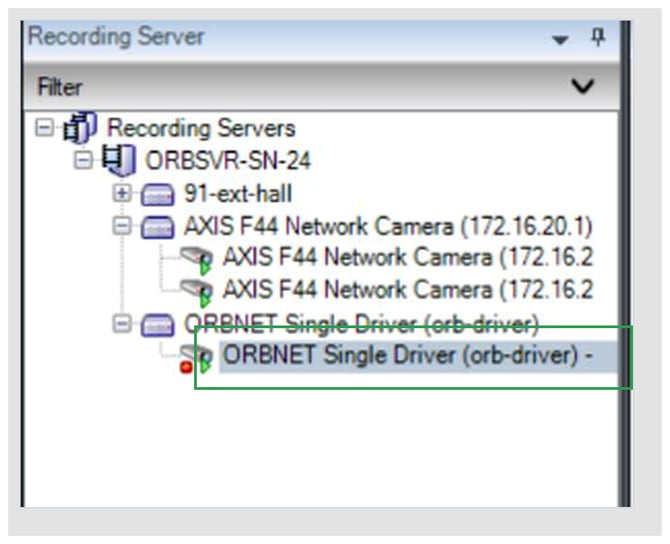
Task: Select AXIS F44 Network Camera (172.16.20.1) label
Action: [388, 226]
